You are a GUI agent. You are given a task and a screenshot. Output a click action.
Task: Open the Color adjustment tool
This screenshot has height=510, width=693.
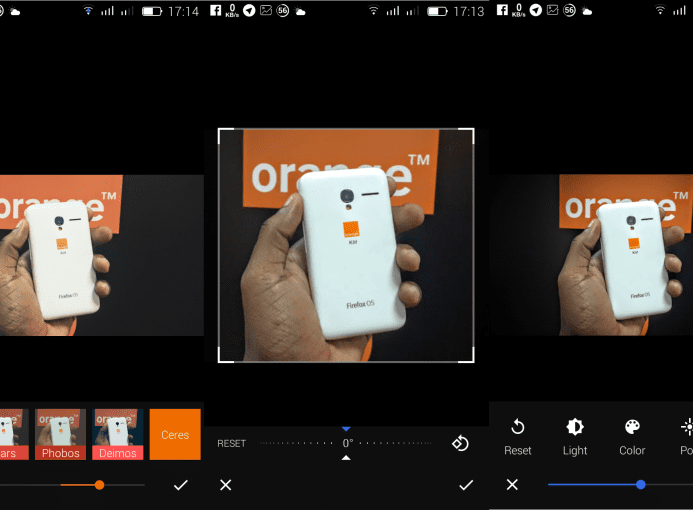tap(632, 437)
